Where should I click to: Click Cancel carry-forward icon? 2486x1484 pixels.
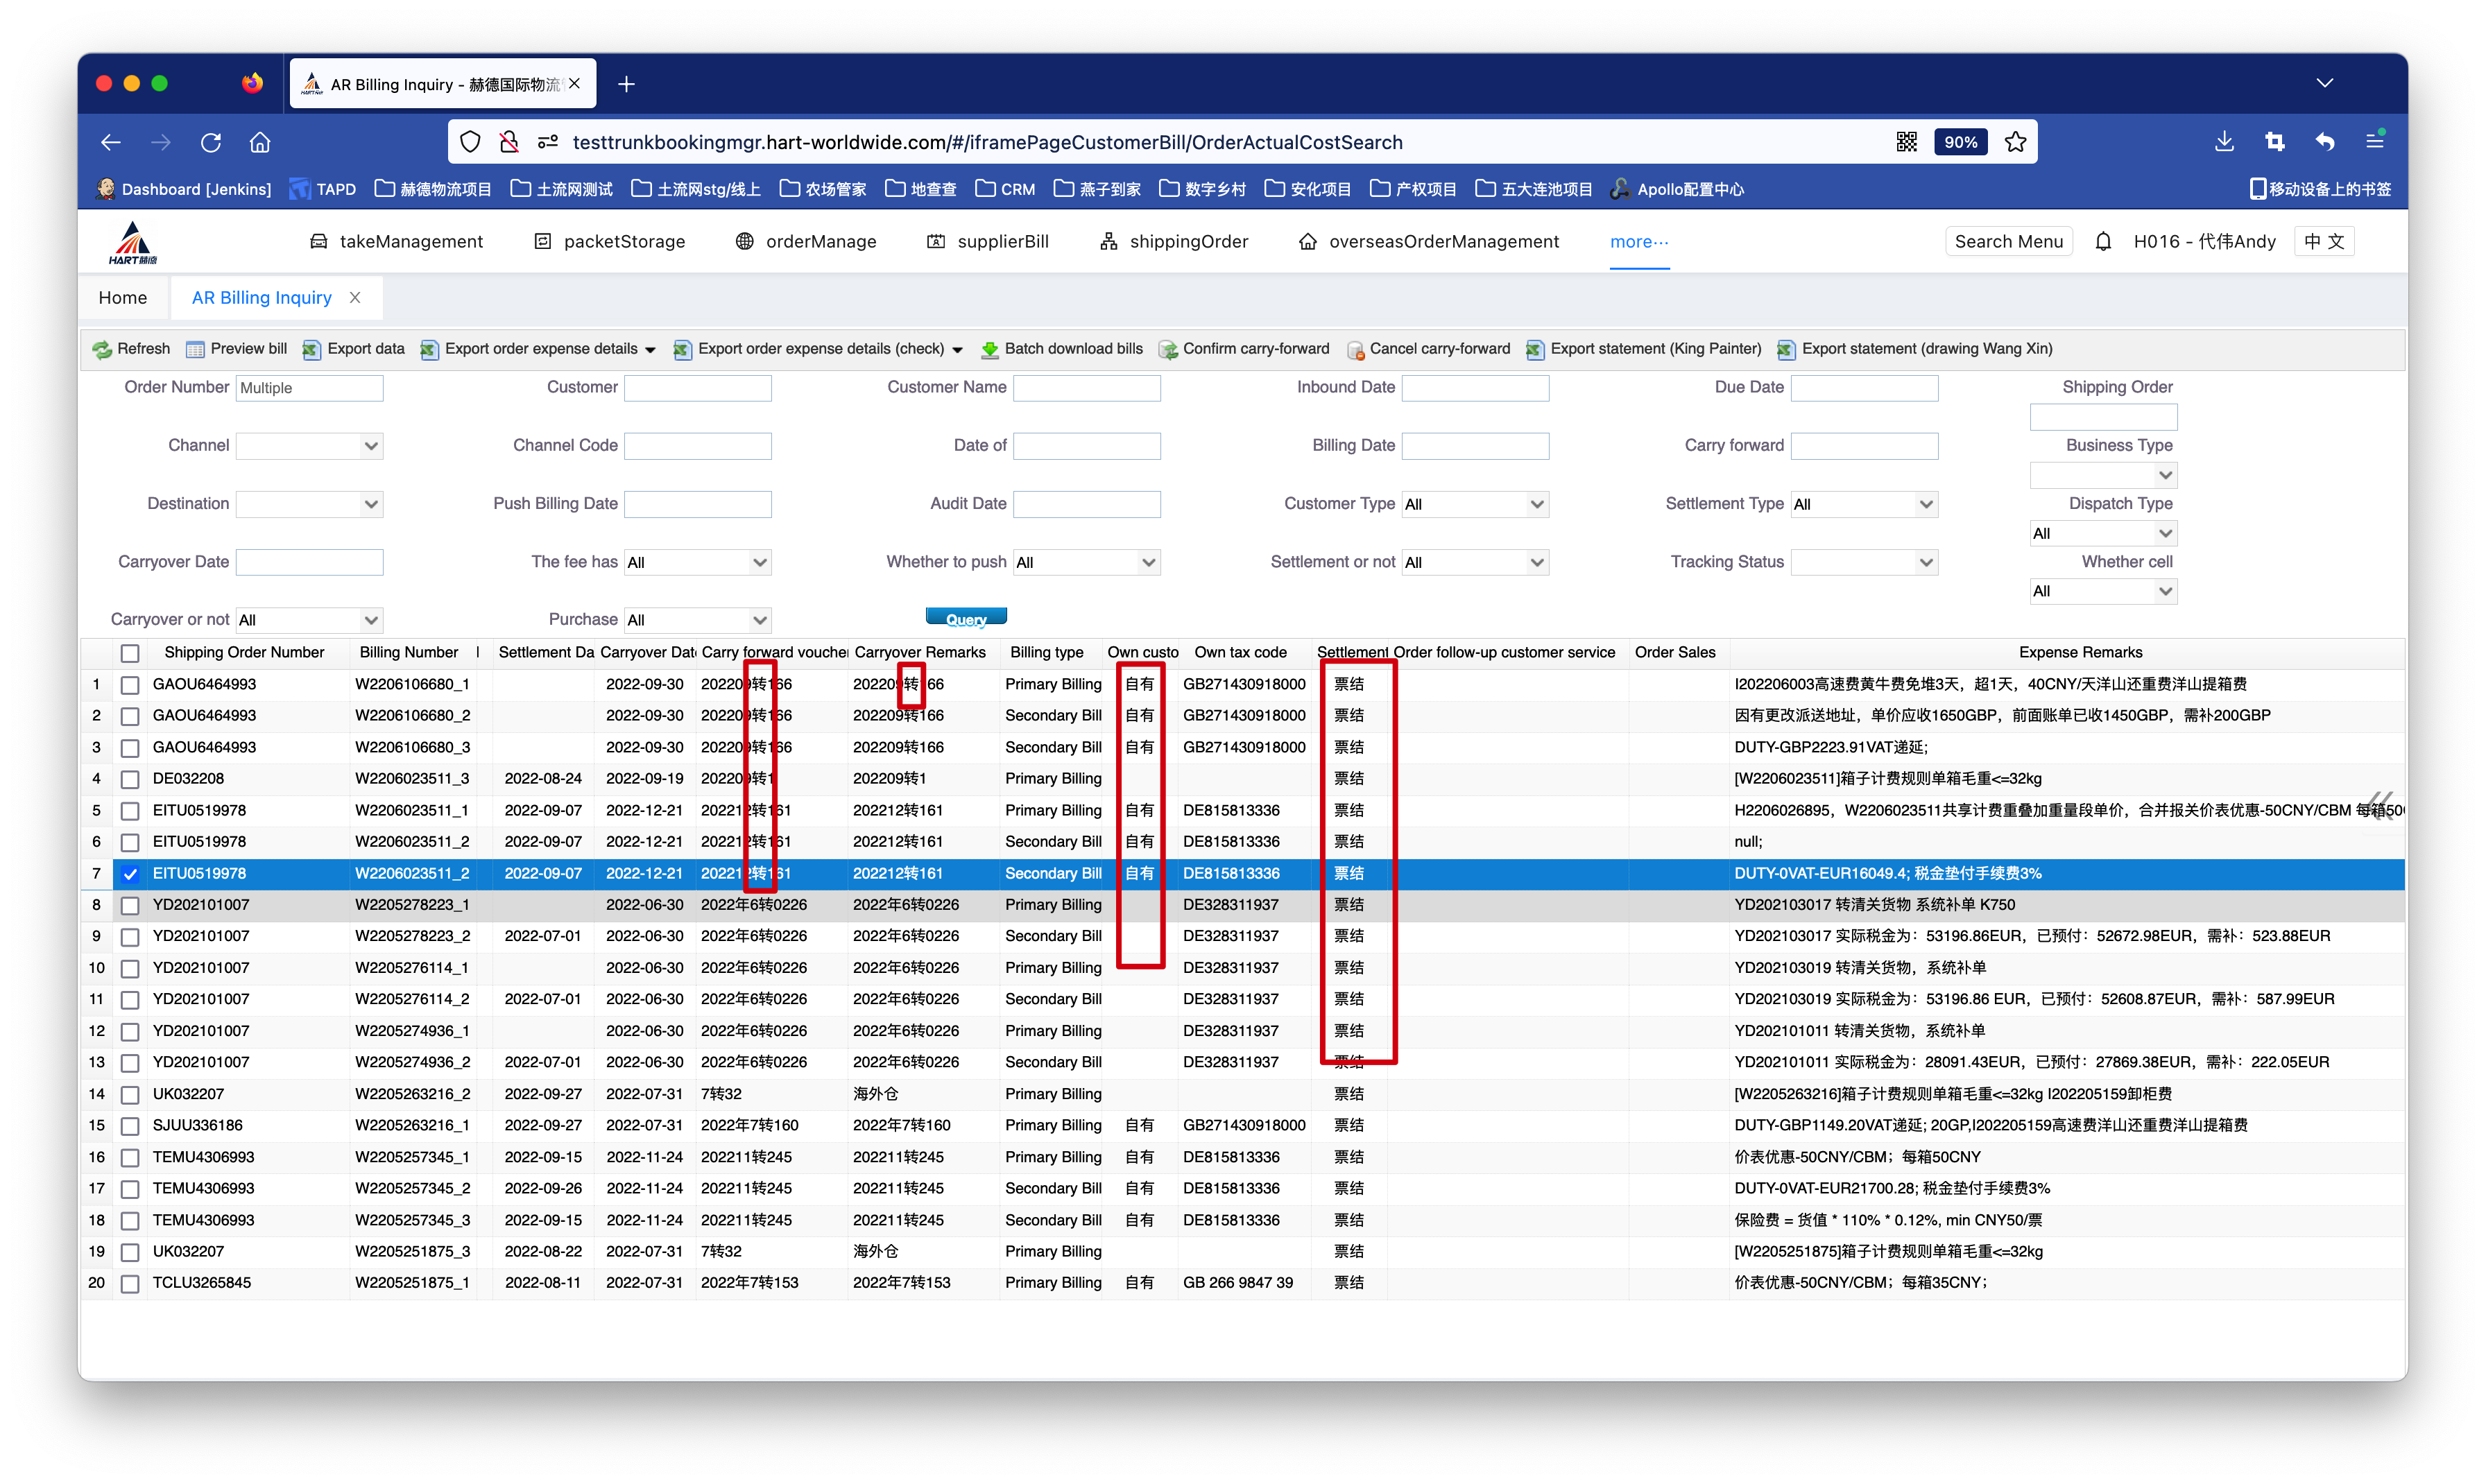pos(1355,349)
